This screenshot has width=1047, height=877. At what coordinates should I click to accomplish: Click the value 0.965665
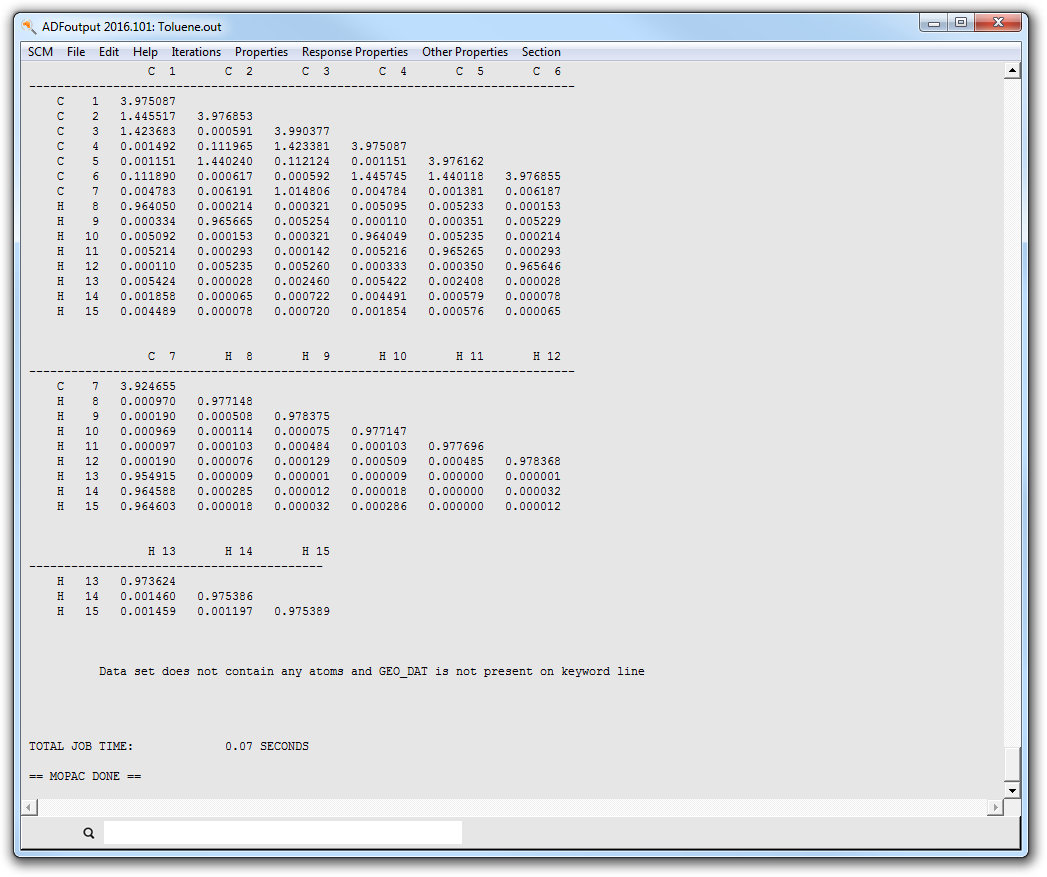[x=225, y=221]
